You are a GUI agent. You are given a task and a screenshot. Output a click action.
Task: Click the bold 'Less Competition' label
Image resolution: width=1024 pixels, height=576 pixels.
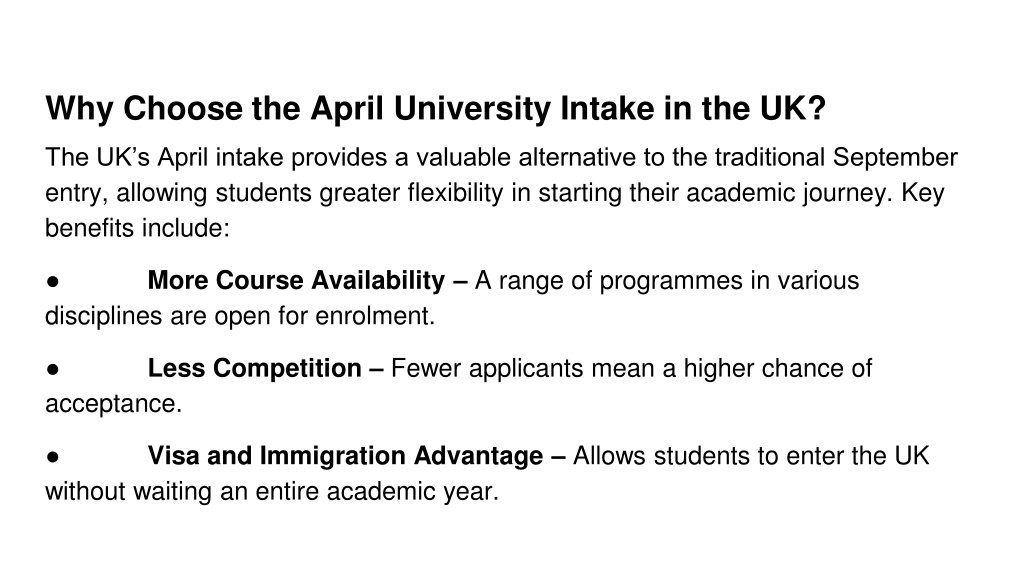pyautogui.click(x=254, y=368)
